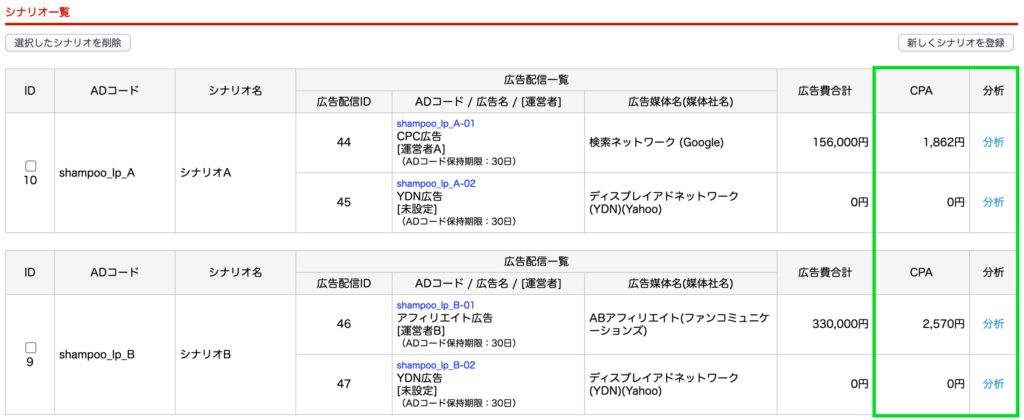1024x420 pixels.
Task: Click the 1,862円 CPA value
Action: click(x=941, y=142)
